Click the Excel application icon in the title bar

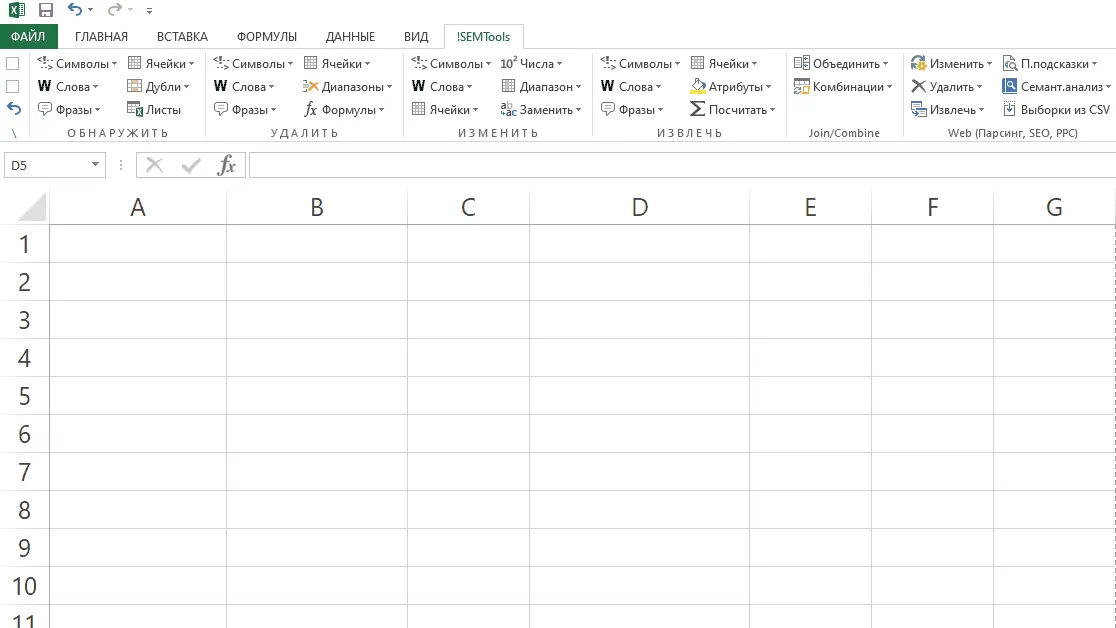point(16,10)
